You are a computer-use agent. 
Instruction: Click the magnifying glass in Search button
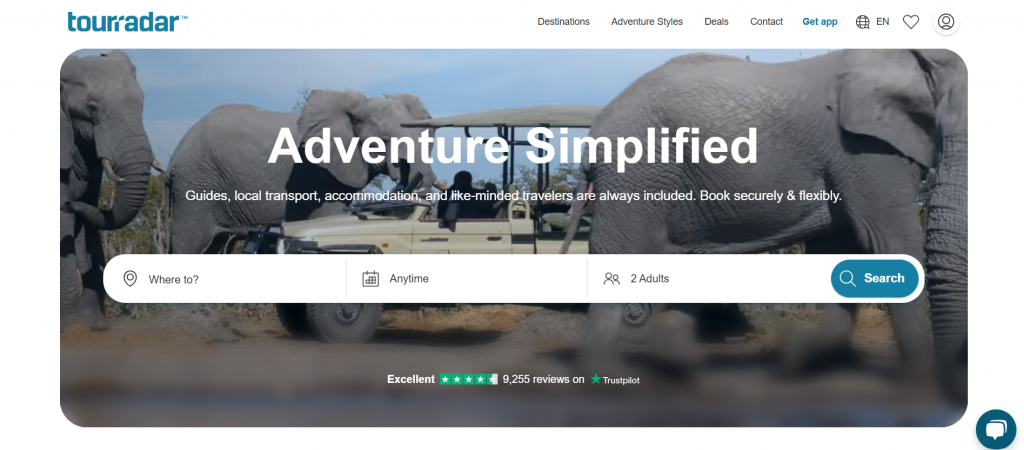[848, 279]
